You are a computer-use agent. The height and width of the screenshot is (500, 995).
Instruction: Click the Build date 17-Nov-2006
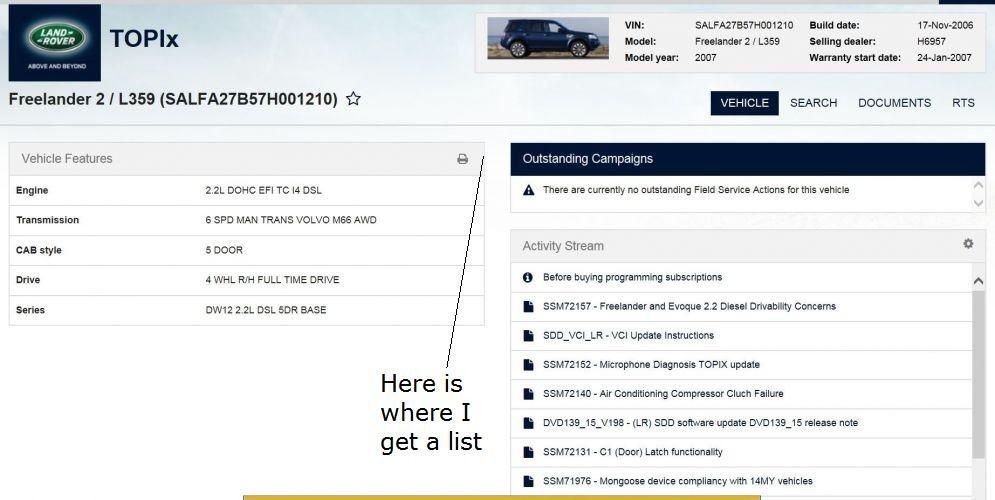(945, 25)
